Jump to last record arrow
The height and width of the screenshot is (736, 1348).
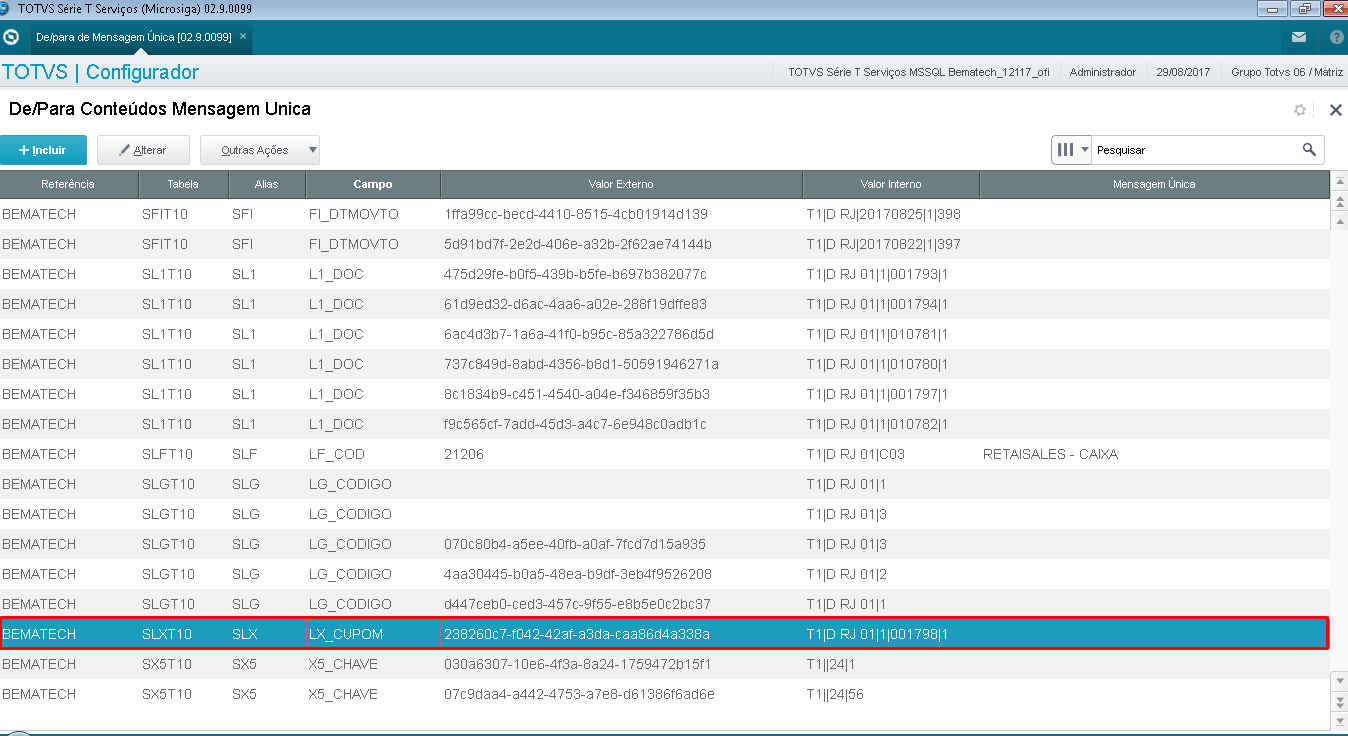pos(1340,719)
